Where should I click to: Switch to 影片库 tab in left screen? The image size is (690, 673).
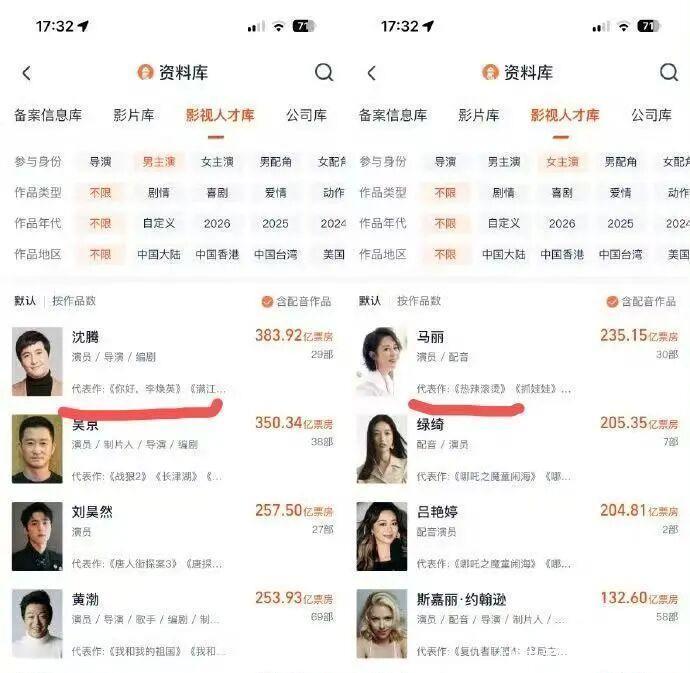(x=134, y=115)
